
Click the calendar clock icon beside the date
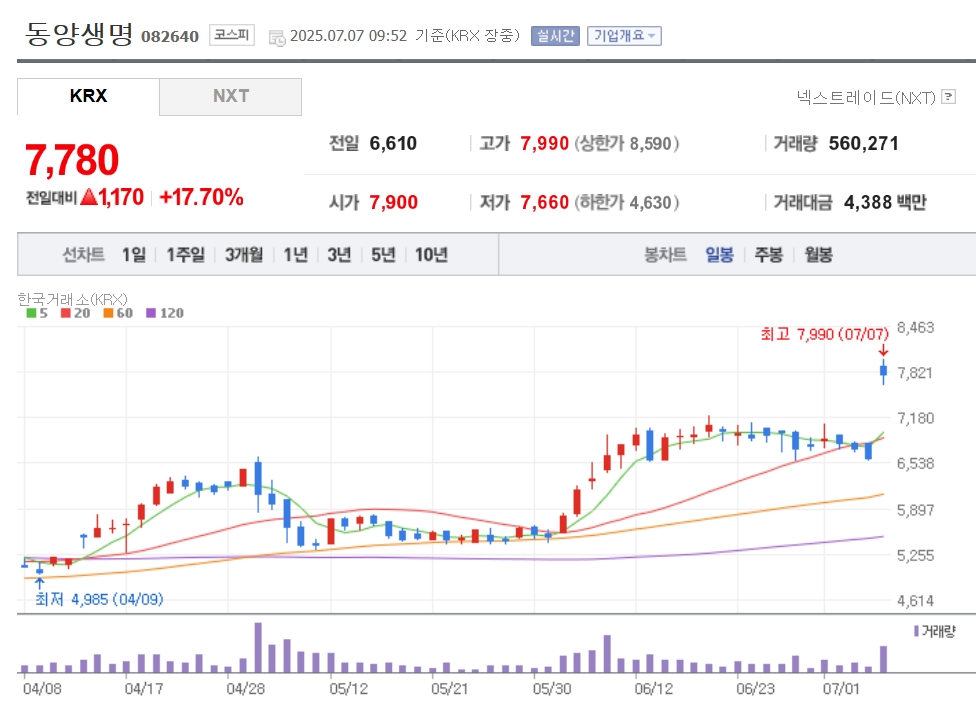point(276,38)
